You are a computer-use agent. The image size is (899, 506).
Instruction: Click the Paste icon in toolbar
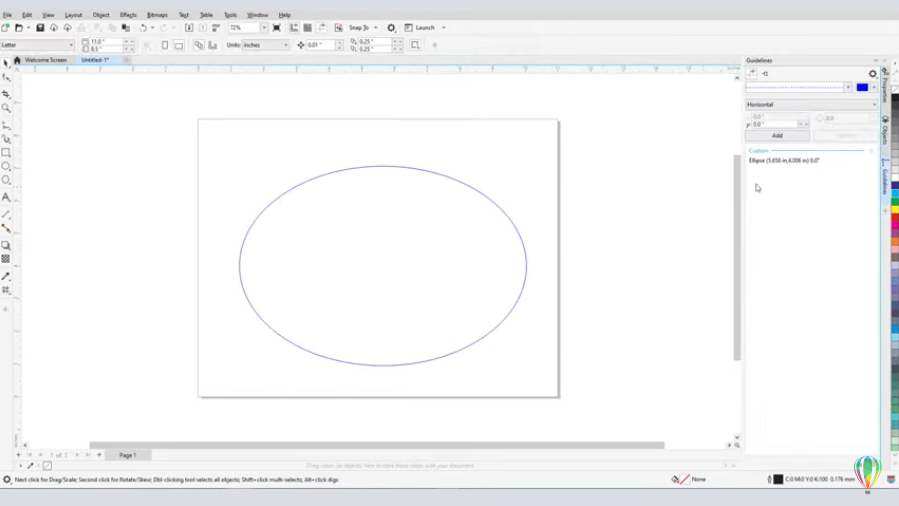126,28
